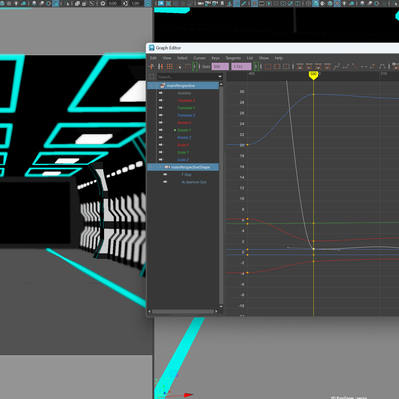Apply Flat tangents via the horizontal line icon

[364, 67]
